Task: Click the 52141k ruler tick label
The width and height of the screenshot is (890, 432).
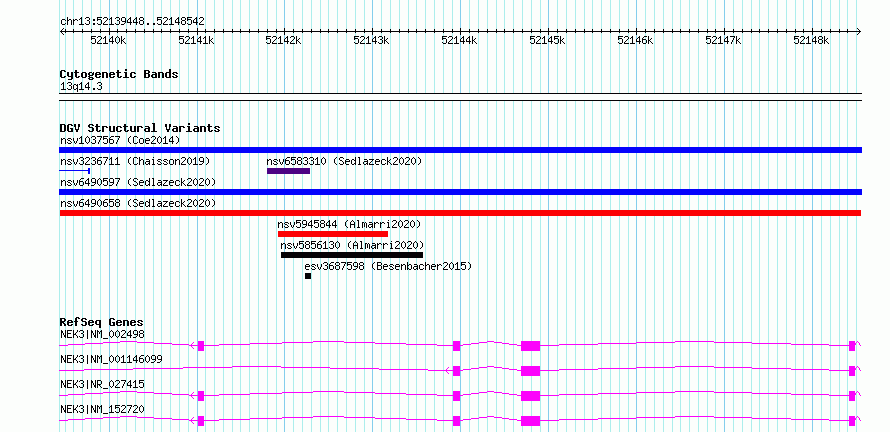Action: 196,40
